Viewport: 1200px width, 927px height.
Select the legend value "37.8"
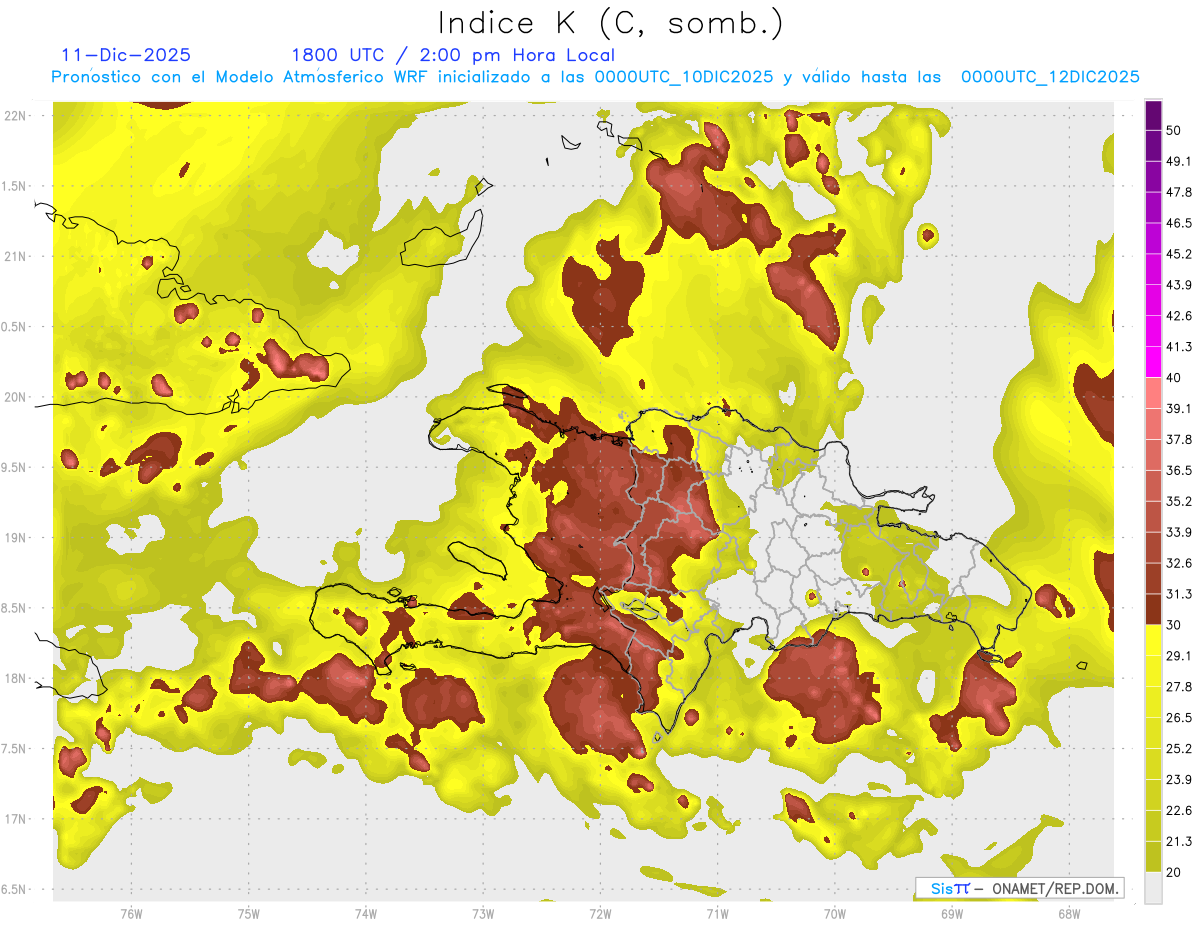(x=1179, y=439)
